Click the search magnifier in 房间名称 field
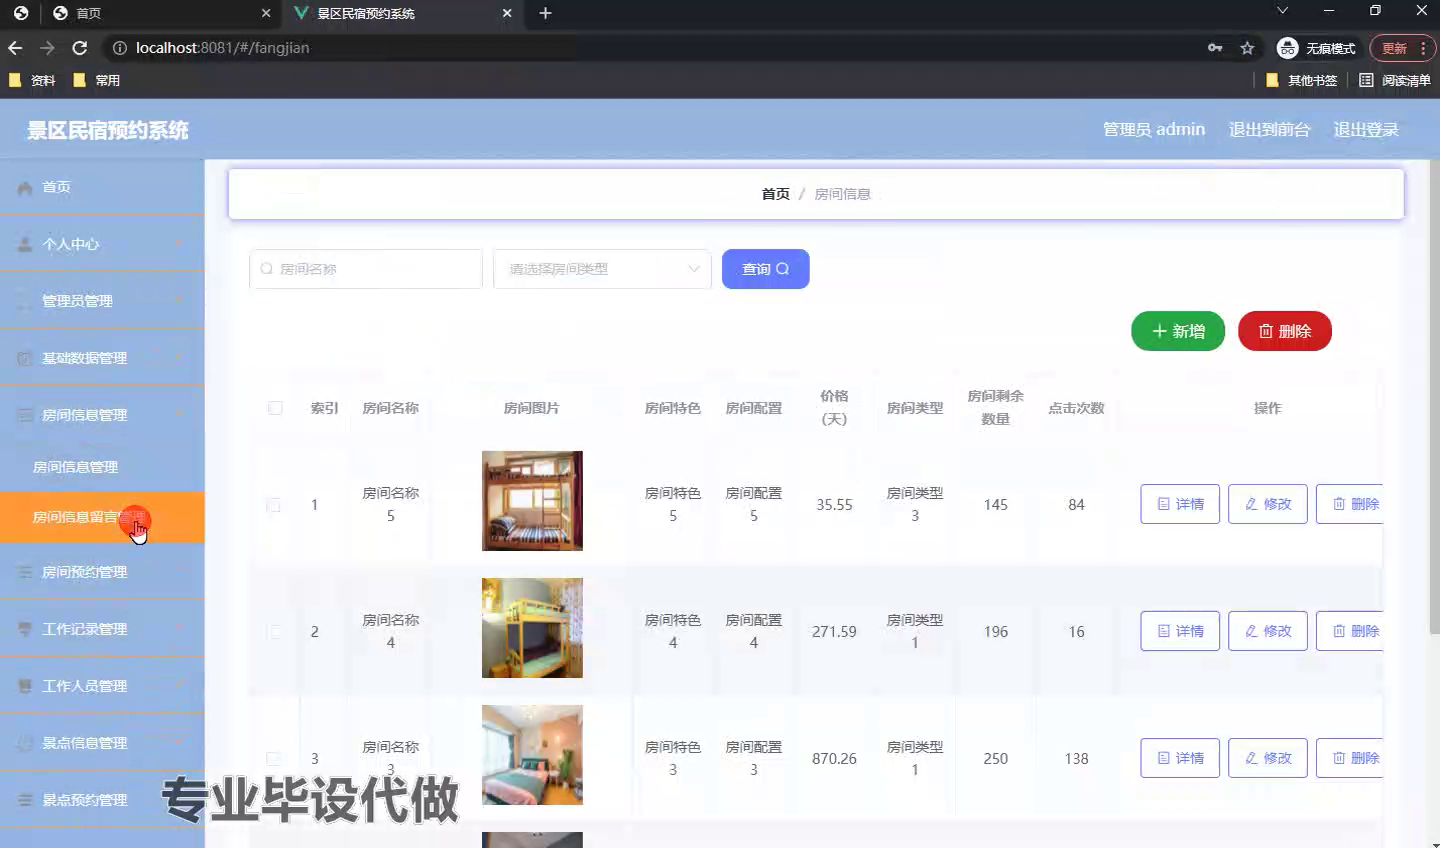 (266, 269)
